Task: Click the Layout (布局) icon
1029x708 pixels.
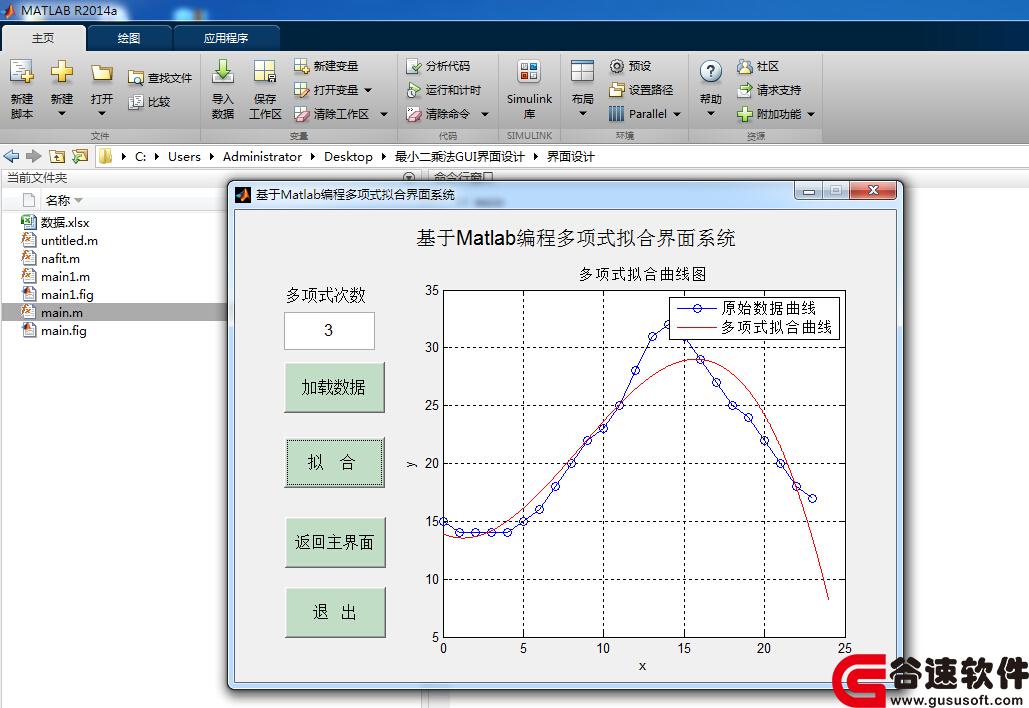Action: 582,71
